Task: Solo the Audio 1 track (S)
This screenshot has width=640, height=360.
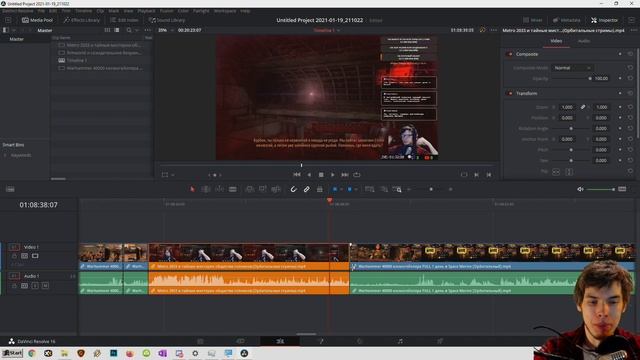Action: (x=35, y=286)
